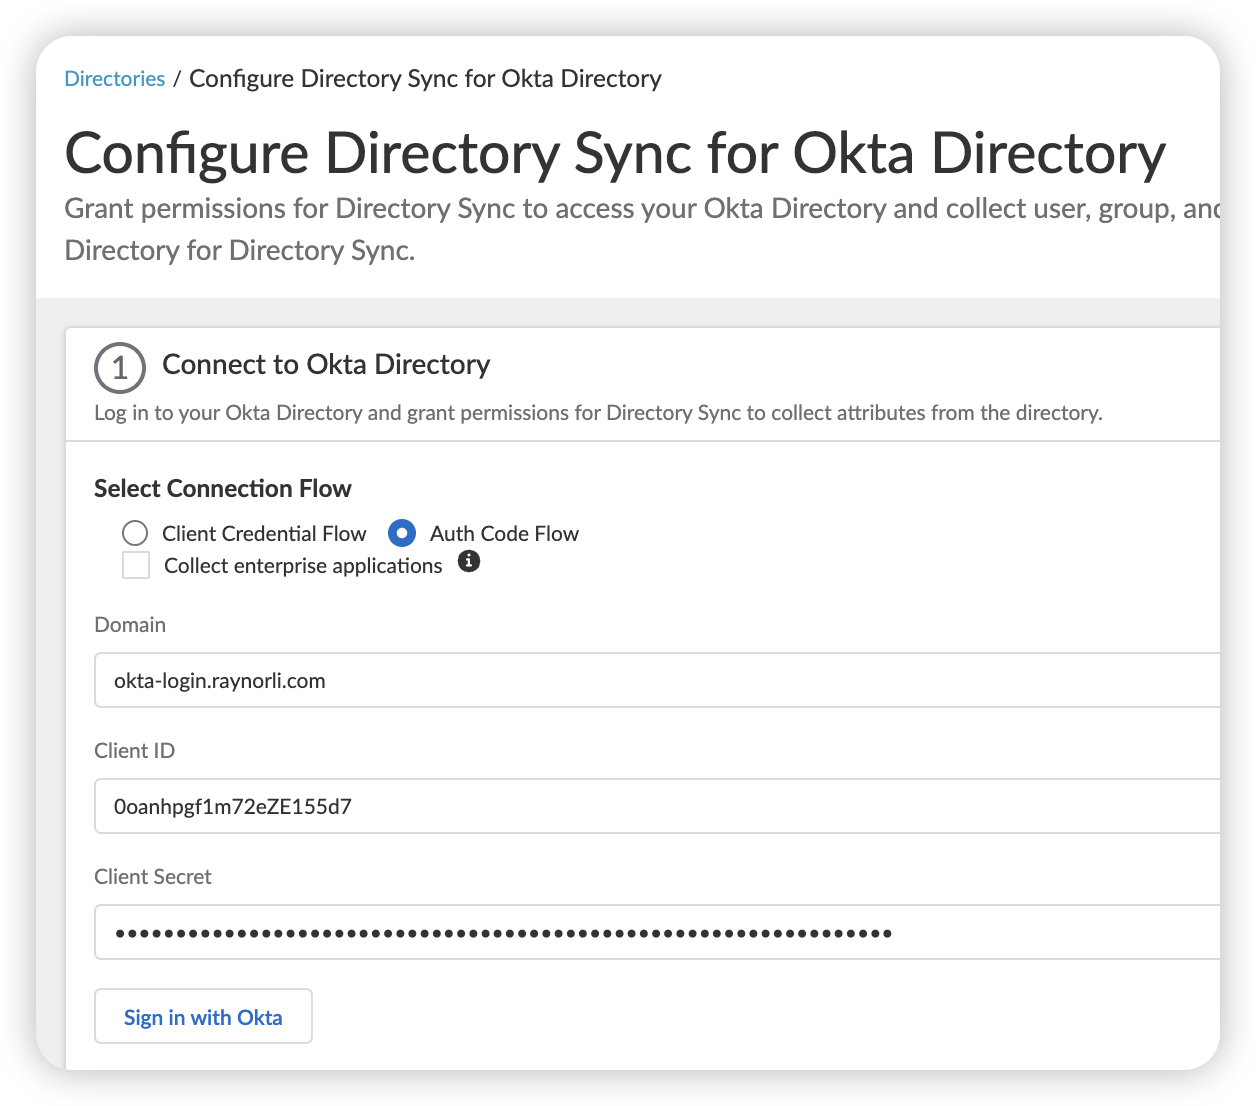Click the Grant permissions for Directory Sync subtitle
This screenshot has height=1106, width=1256.
[x=642, y=229]
